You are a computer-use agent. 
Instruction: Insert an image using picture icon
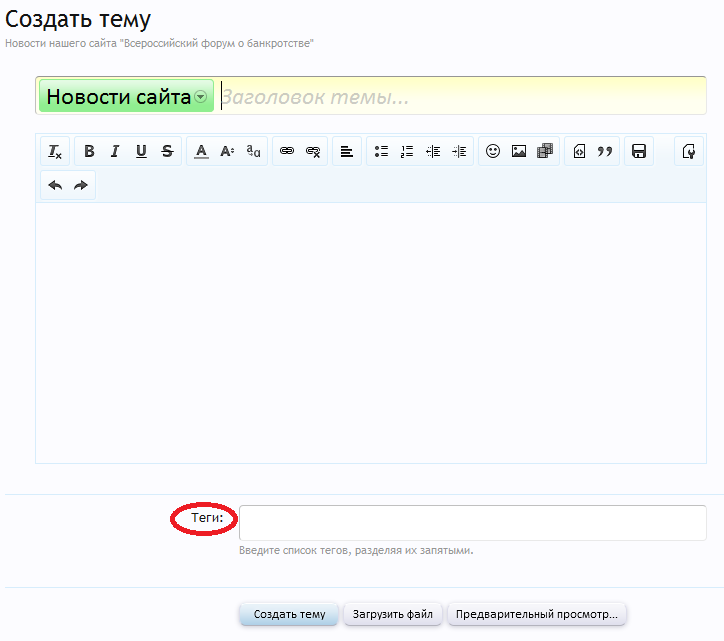[519, 151]
